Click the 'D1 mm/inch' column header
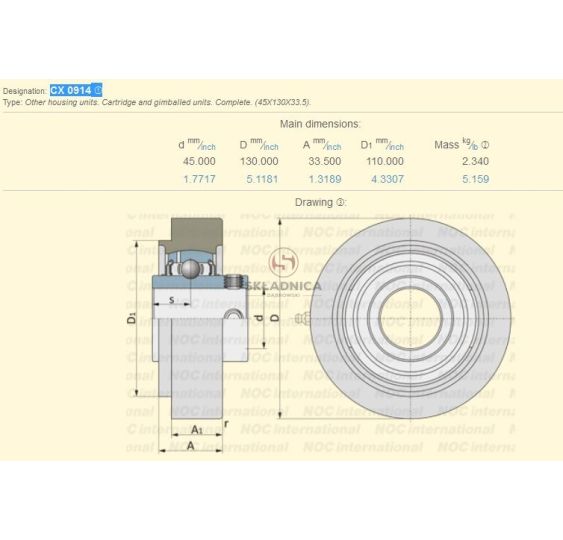The image size is (563, 540). [x=382, y=144]
